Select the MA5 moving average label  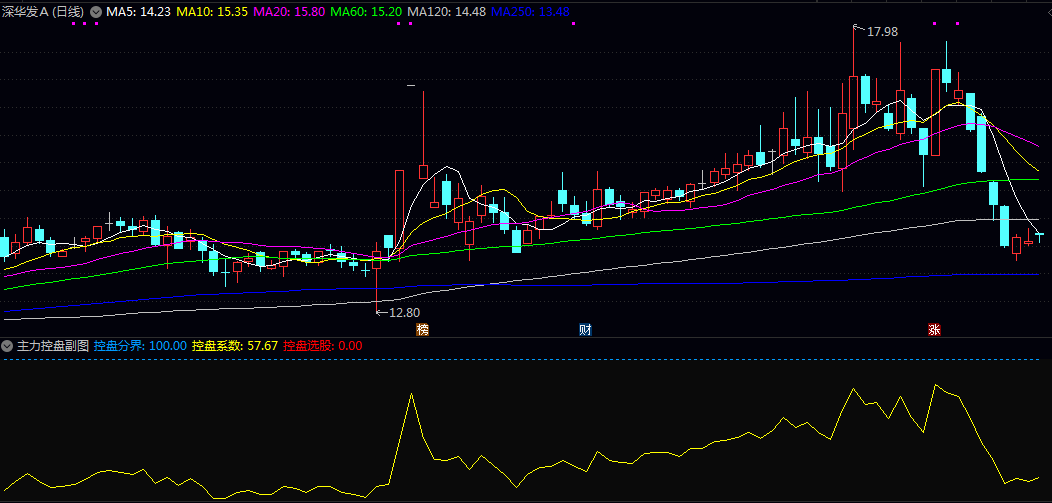coord(138,11)
